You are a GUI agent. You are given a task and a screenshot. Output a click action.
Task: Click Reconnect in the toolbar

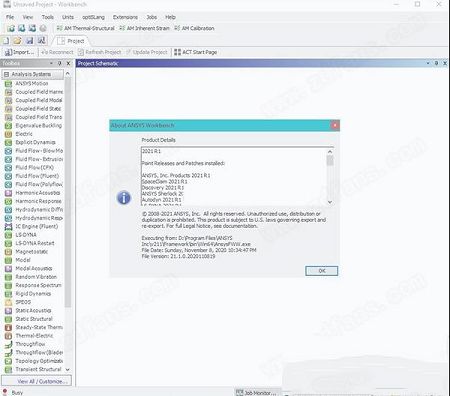(x=57, y=52)
